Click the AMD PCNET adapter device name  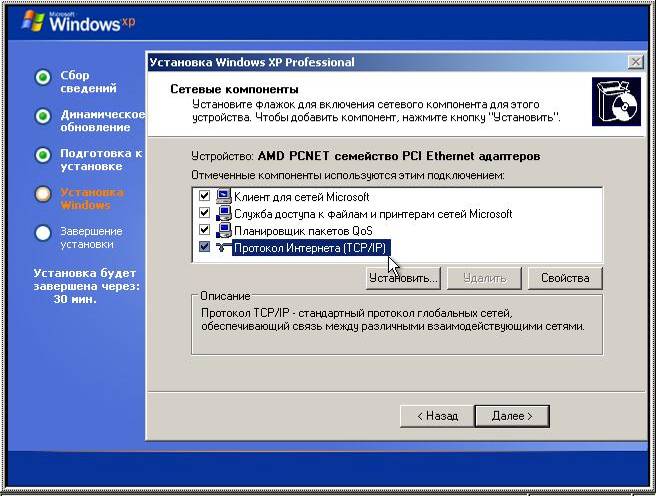[x=399, y=156]
